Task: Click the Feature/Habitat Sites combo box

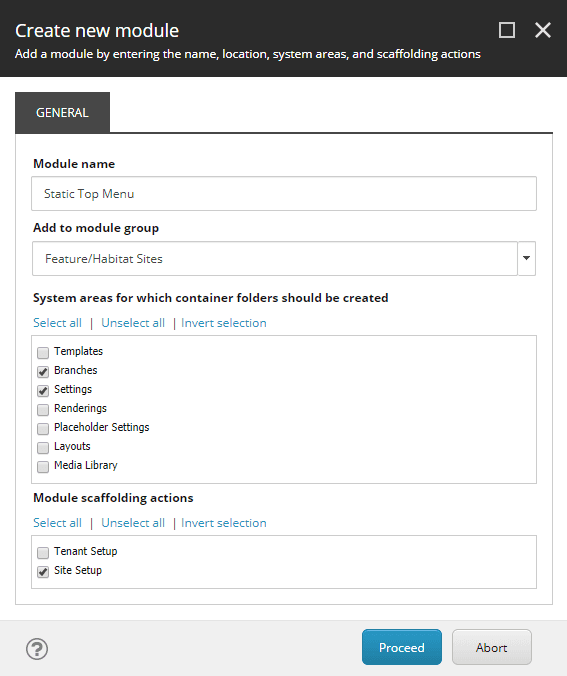Action: [275, 258]
